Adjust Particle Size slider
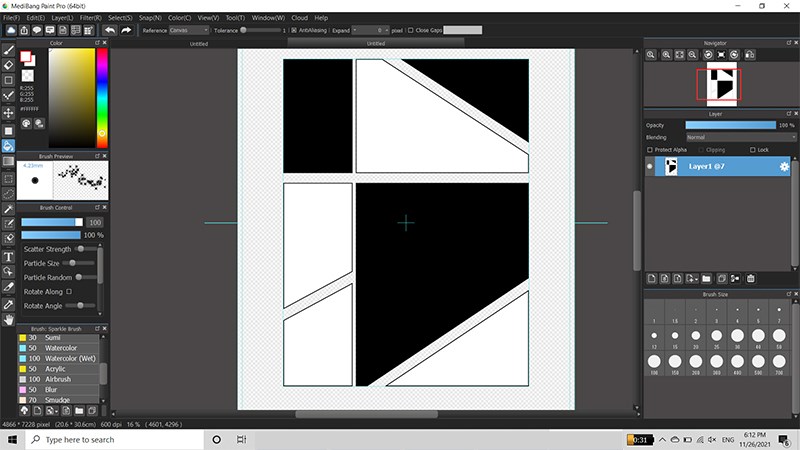 click(x=79, y=263)
